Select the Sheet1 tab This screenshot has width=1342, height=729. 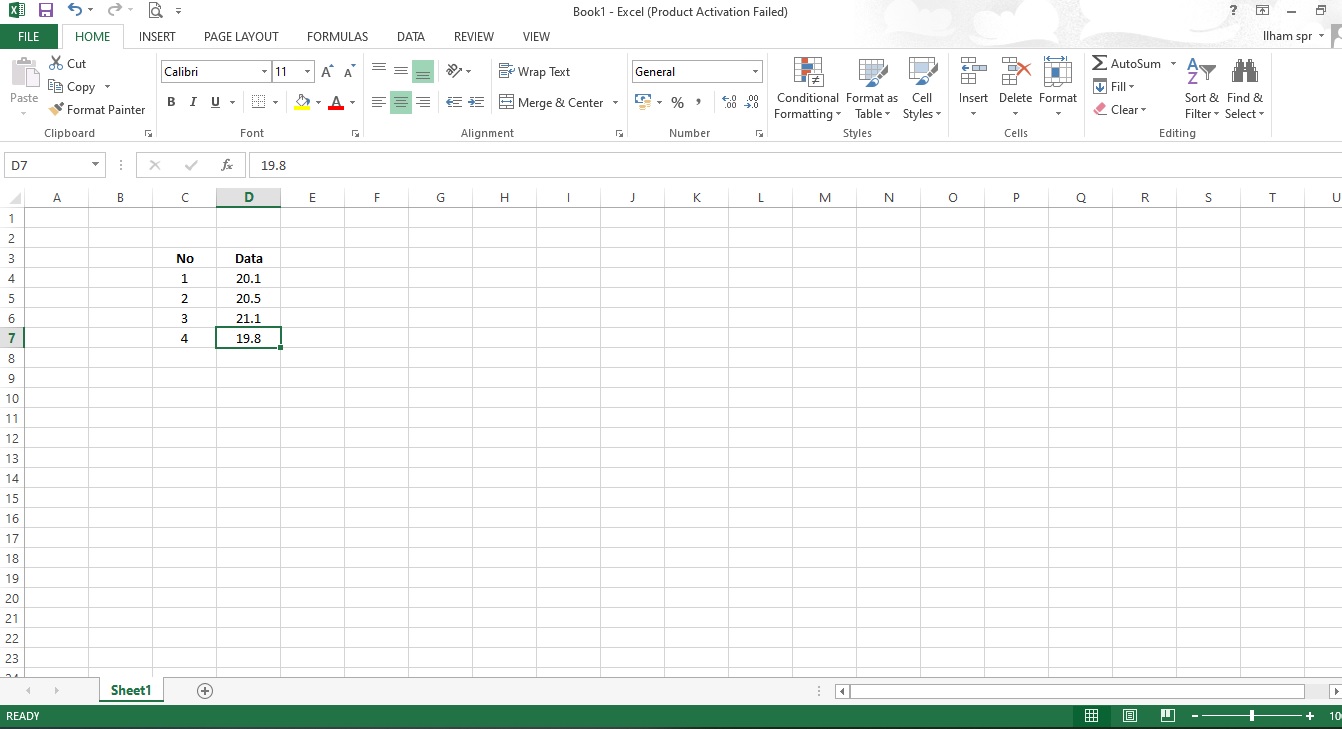(x=130, y=690)
